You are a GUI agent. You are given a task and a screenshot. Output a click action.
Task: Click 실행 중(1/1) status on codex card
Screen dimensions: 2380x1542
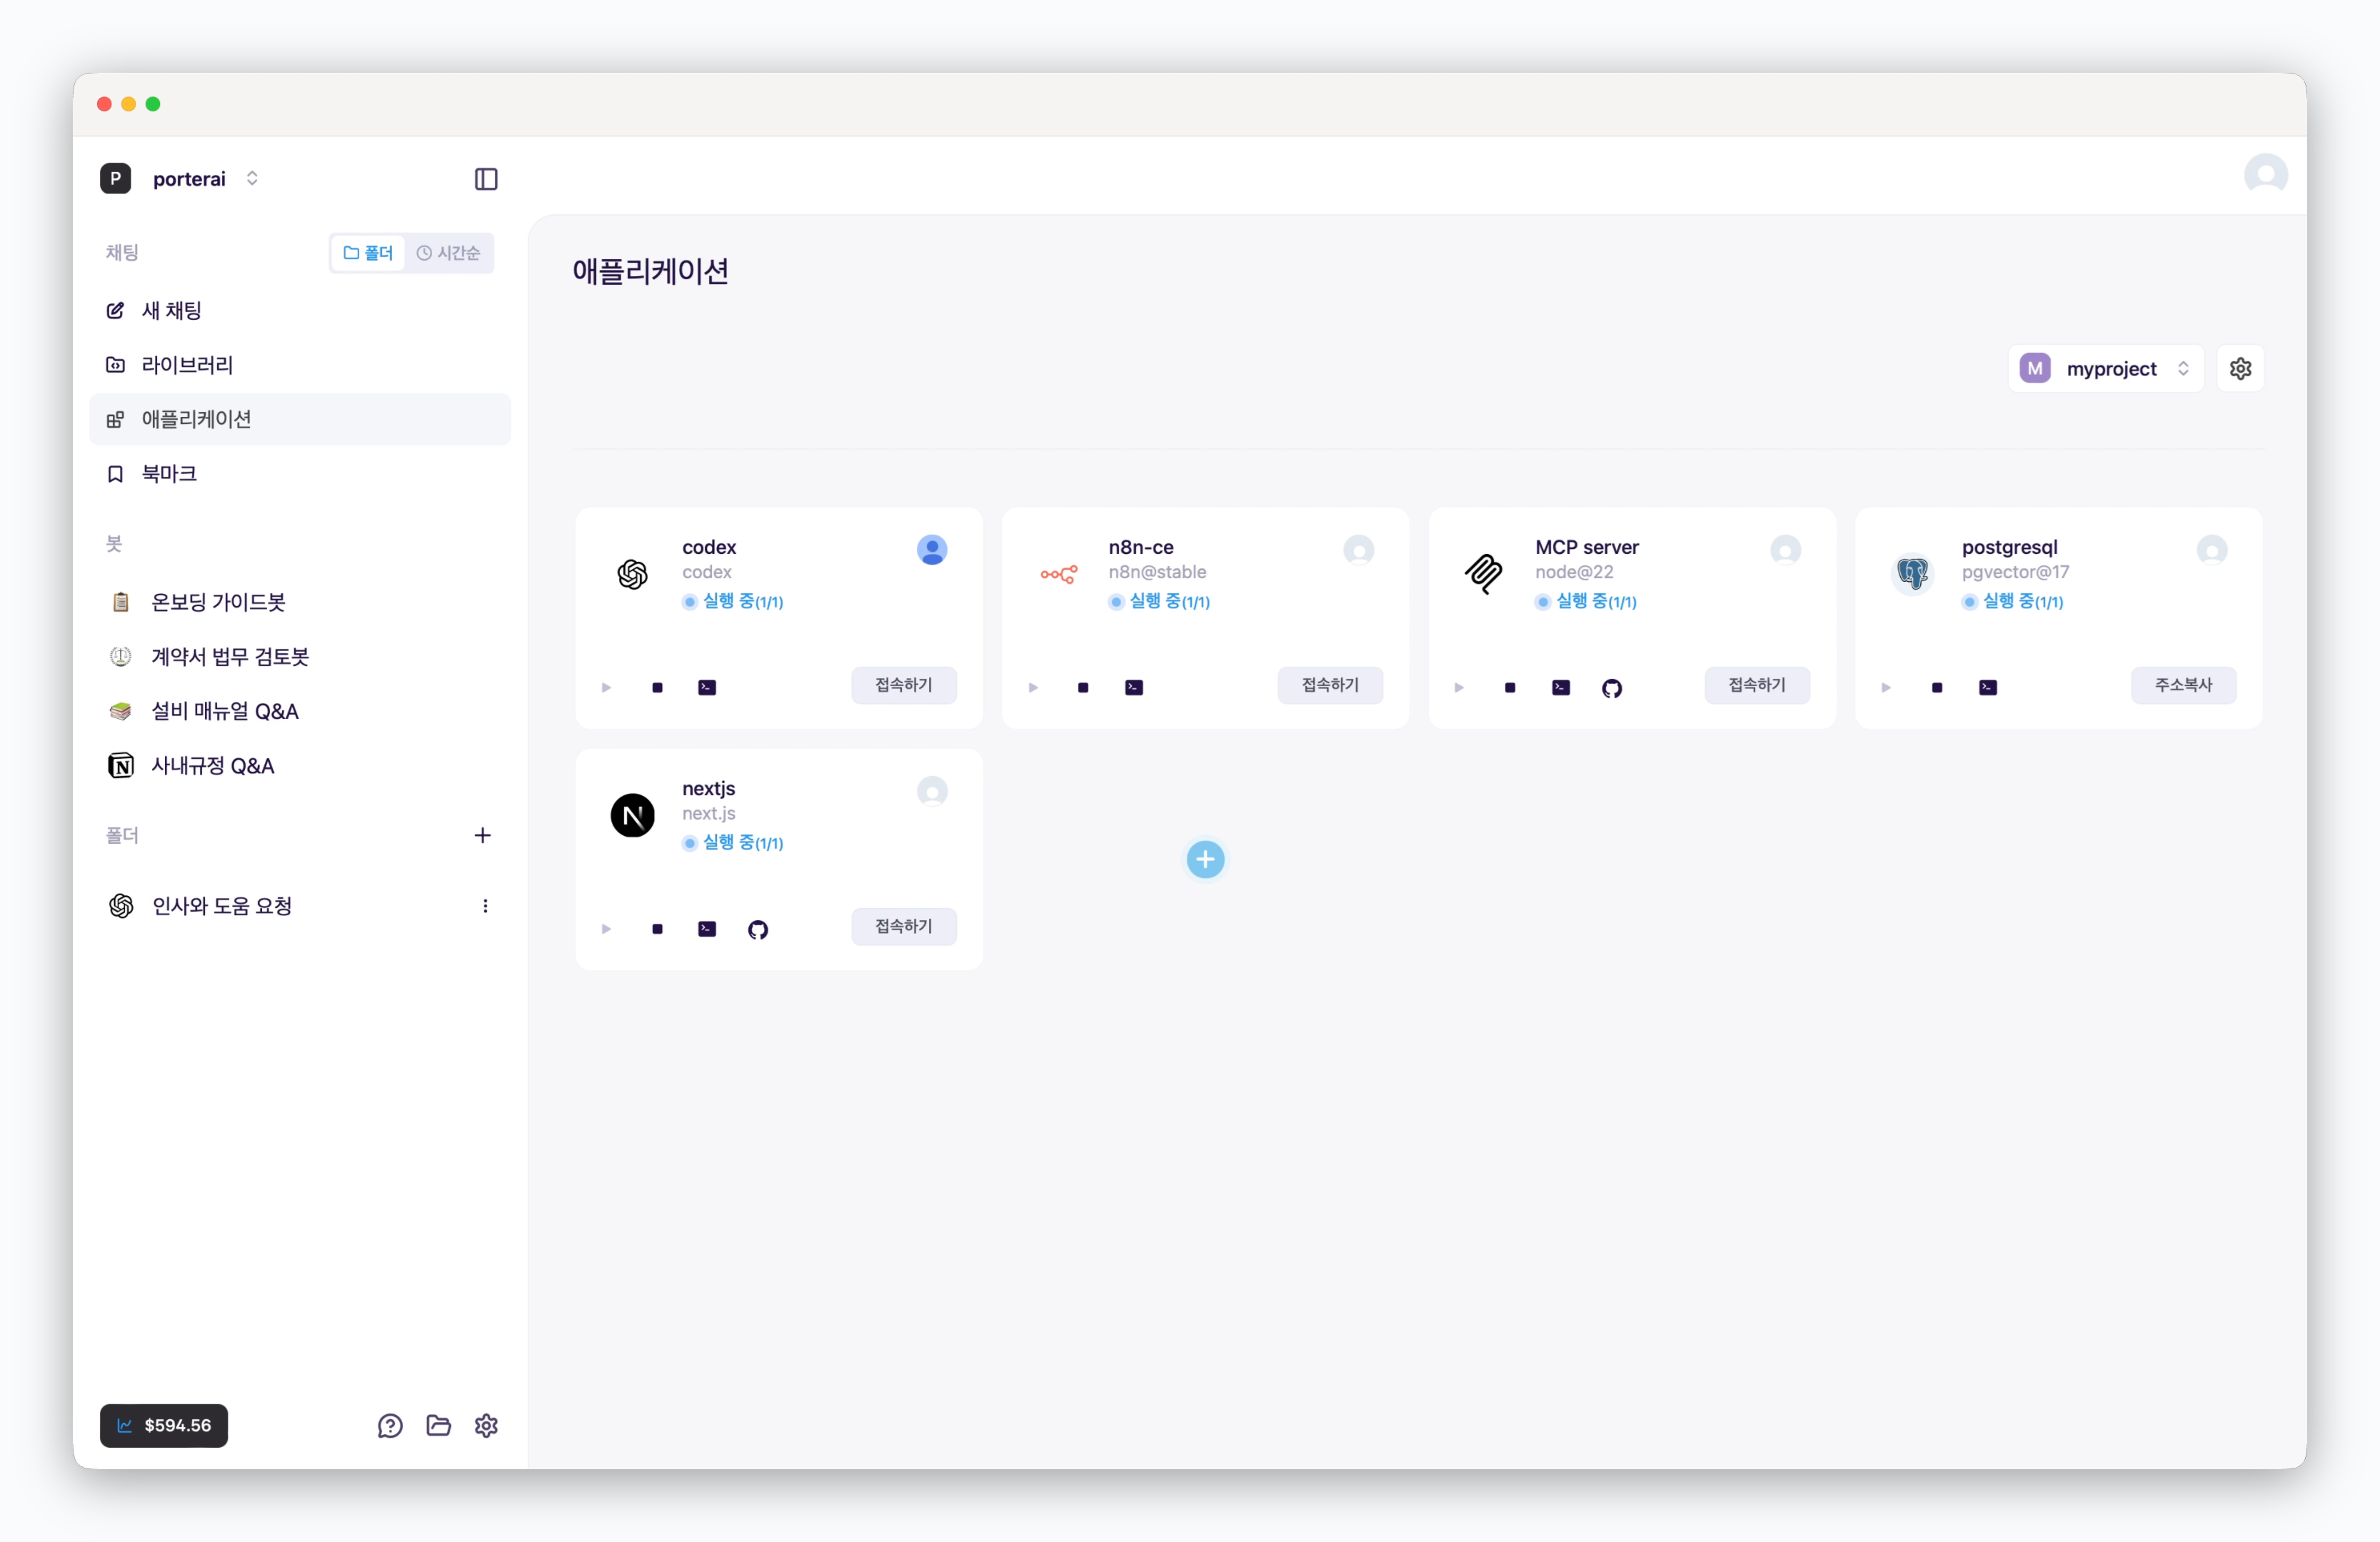click(x=733, y=602)
